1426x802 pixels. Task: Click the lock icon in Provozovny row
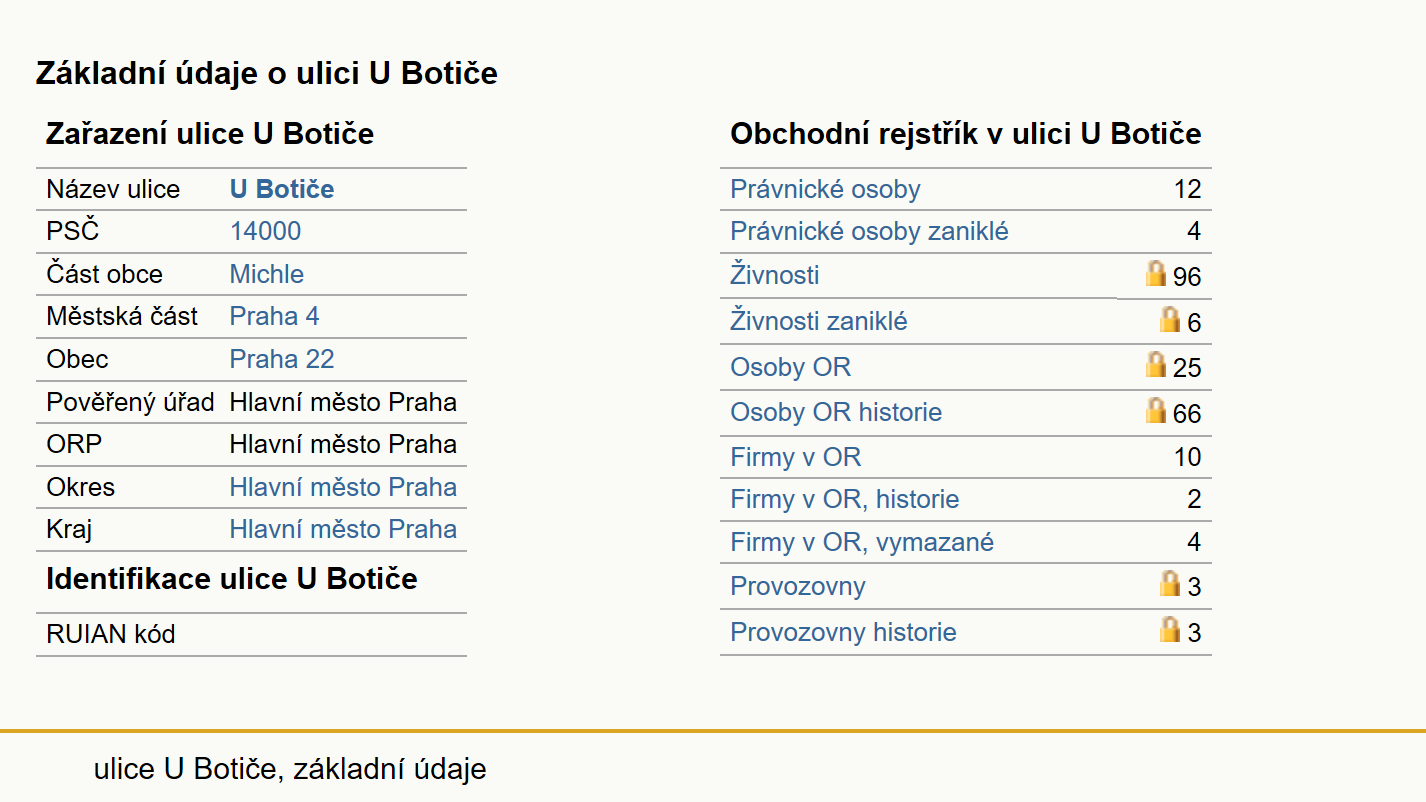[x=1170, y=583]
